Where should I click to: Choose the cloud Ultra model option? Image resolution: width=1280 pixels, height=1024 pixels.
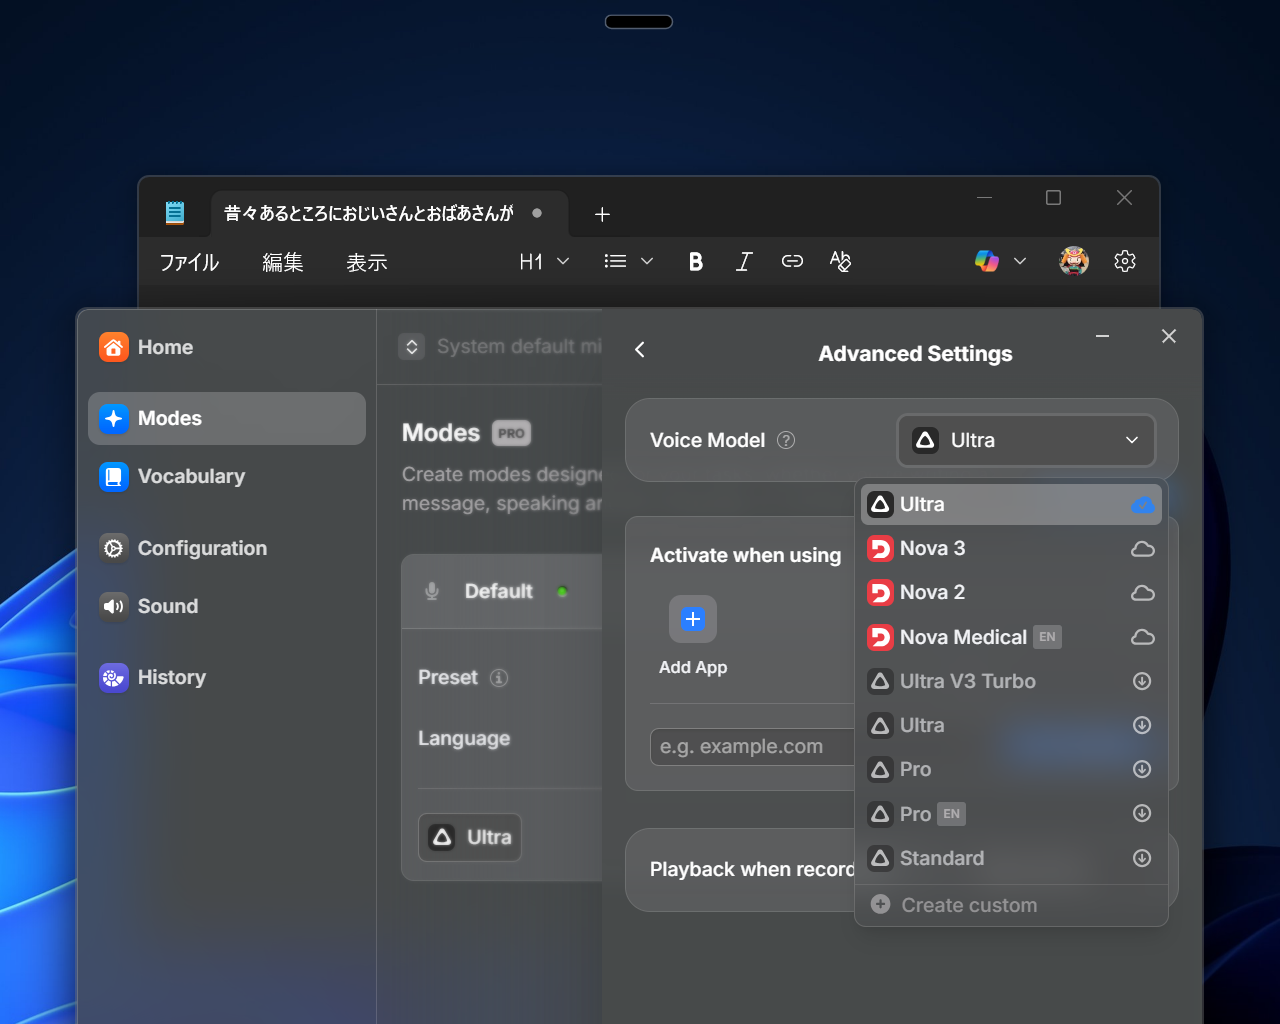coord(1011,504)
